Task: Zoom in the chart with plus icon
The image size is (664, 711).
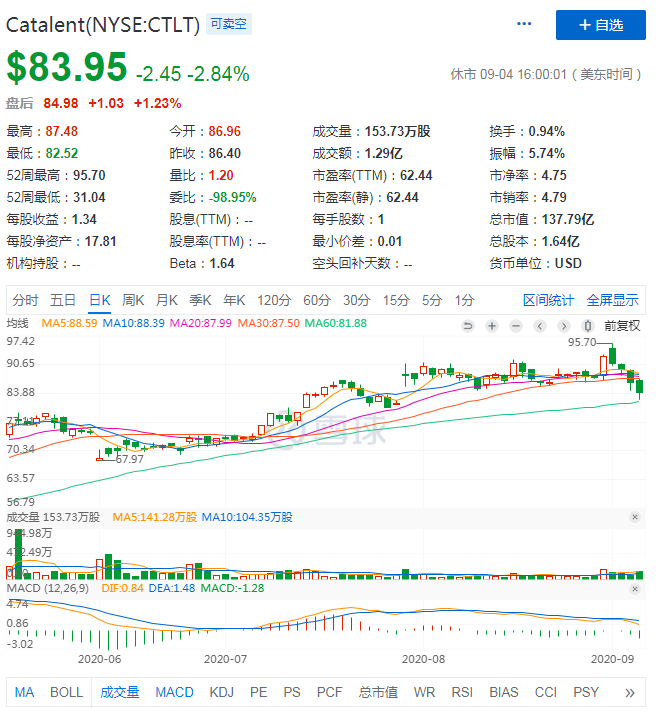Action: coord(492,326)
